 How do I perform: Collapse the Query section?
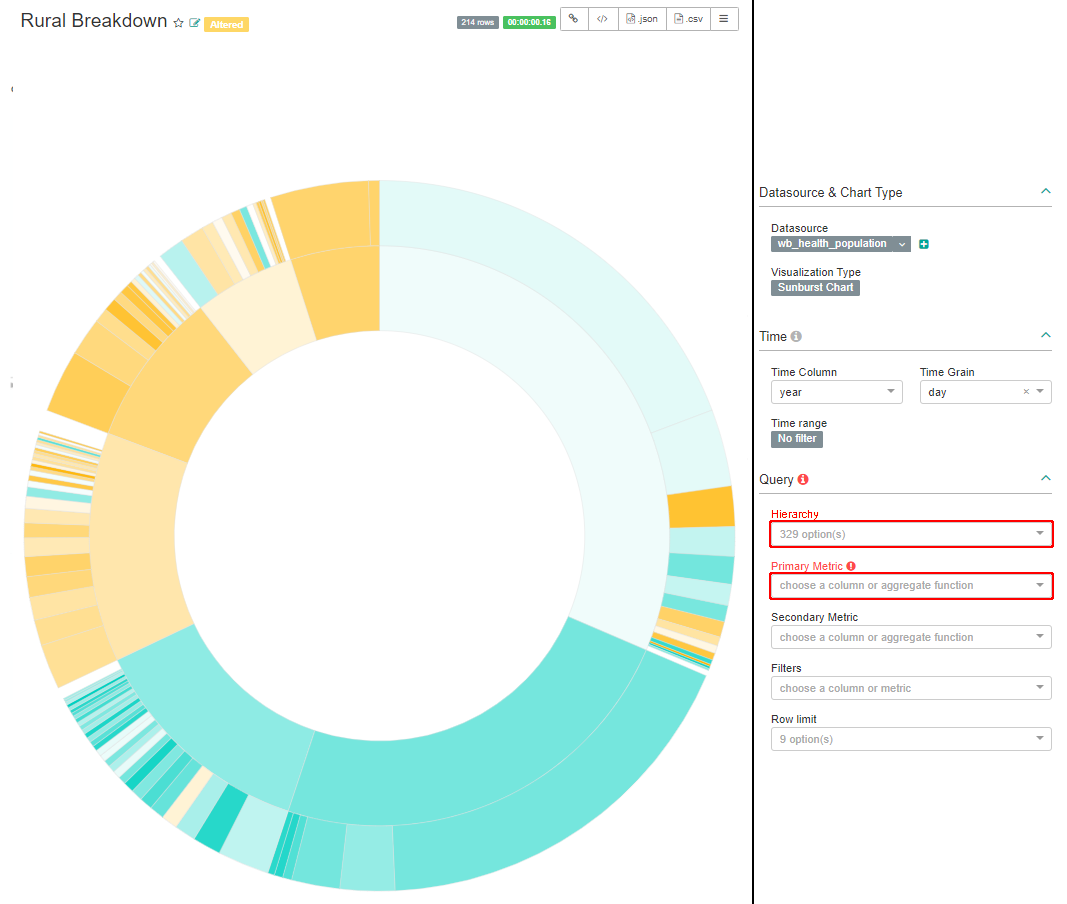pyautogui.click(x=1045, y=479)
